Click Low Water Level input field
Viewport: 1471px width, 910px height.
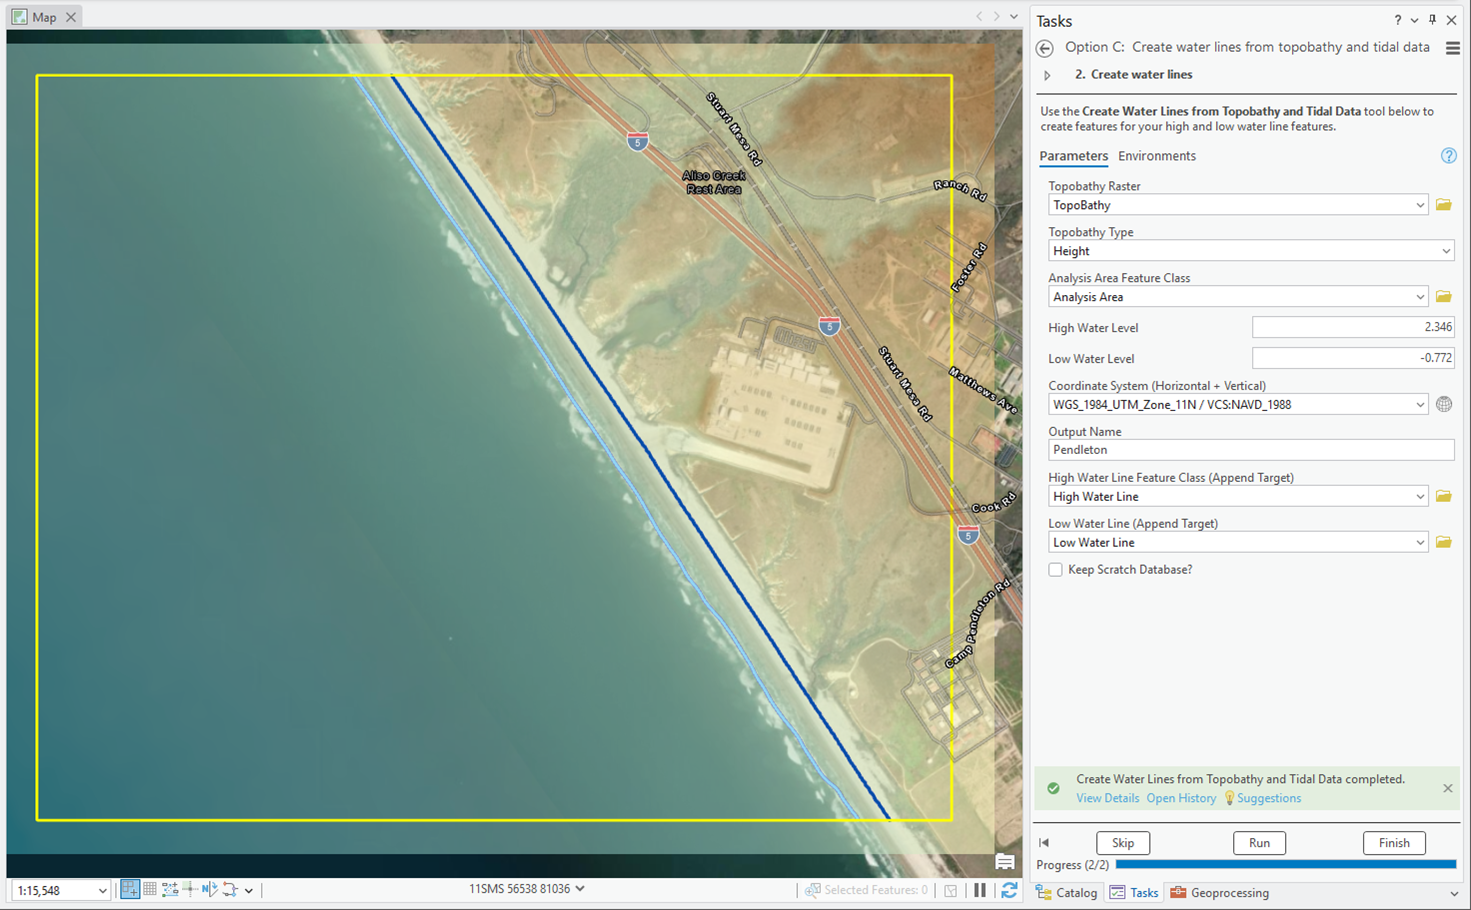click(1353, 358)
